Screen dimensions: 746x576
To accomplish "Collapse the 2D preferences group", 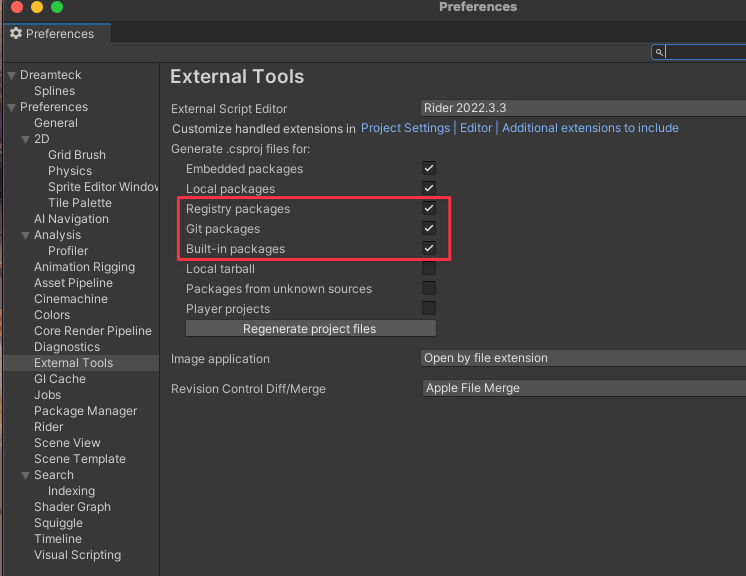I will point(25,139).
